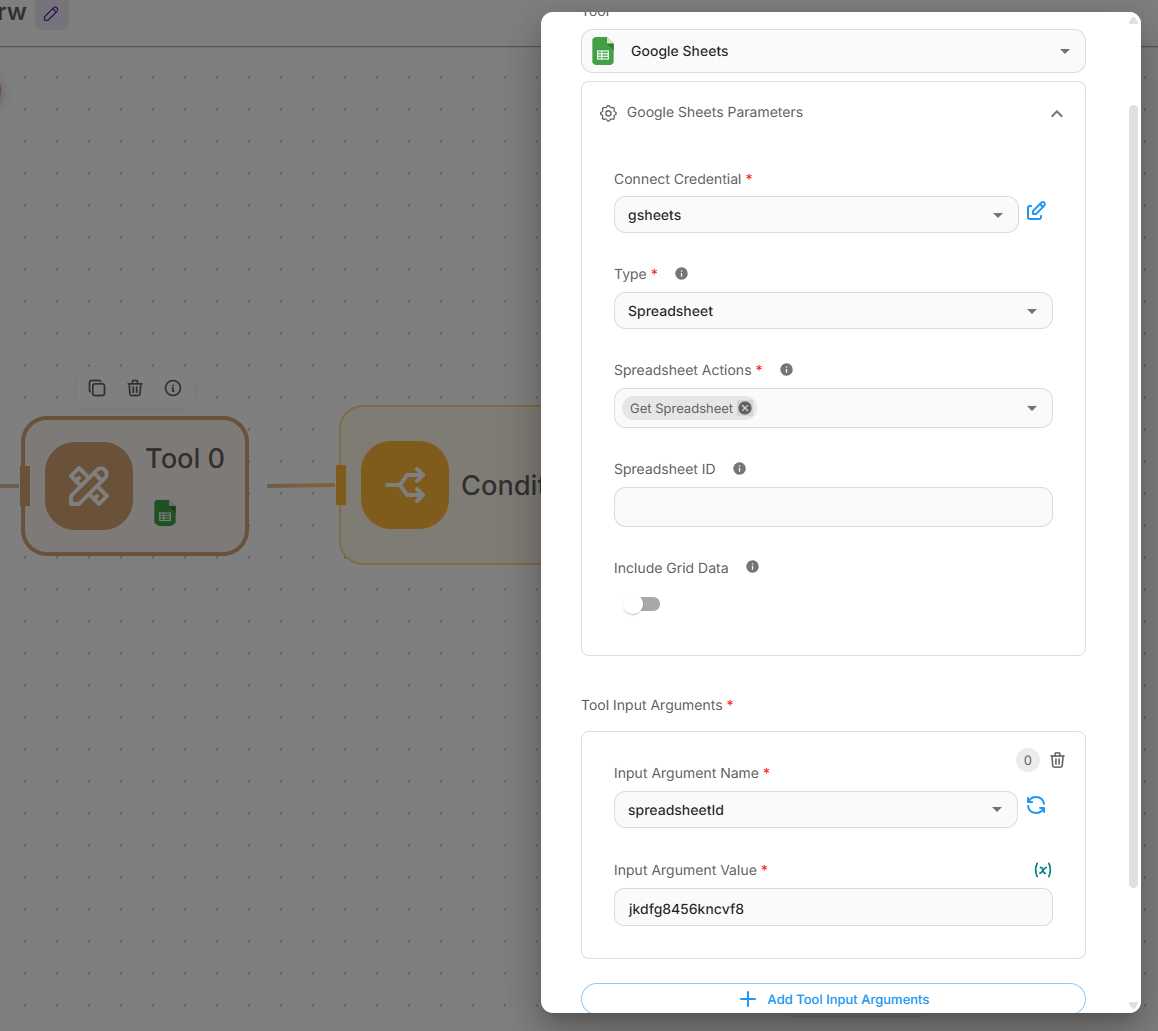1158x1031 pixels.
Task: Open the Google Sheets tool dropdown
Action: (x=832, y=51)
